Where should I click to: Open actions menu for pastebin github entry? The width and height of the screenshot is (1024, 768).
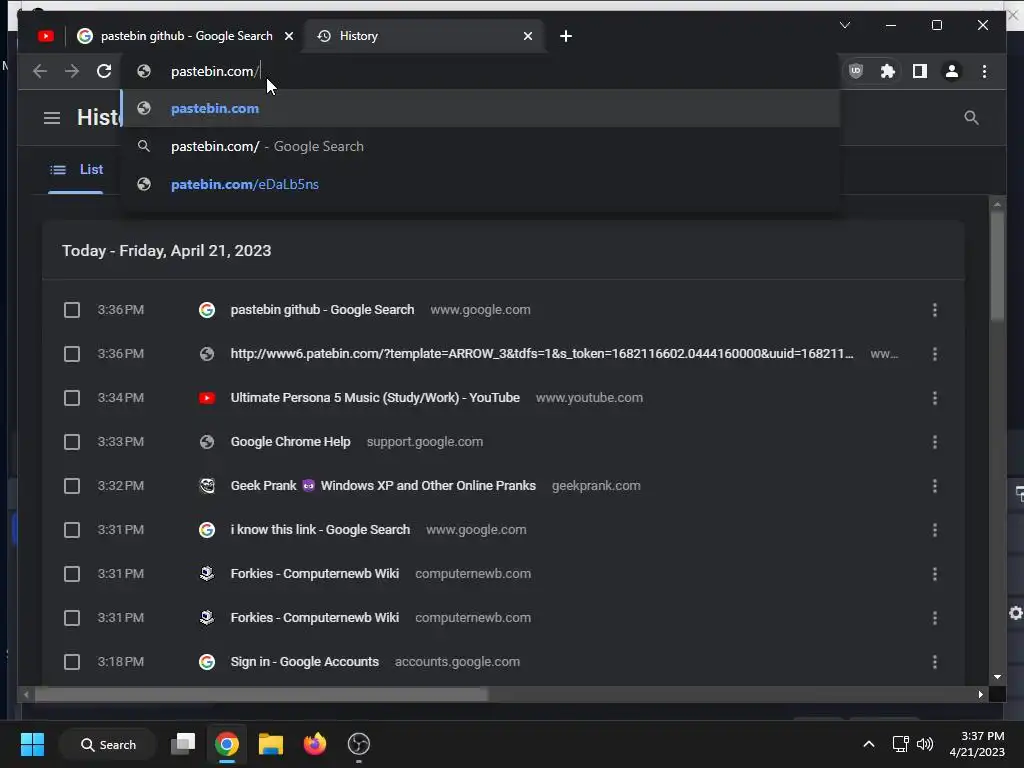(935, 310)
